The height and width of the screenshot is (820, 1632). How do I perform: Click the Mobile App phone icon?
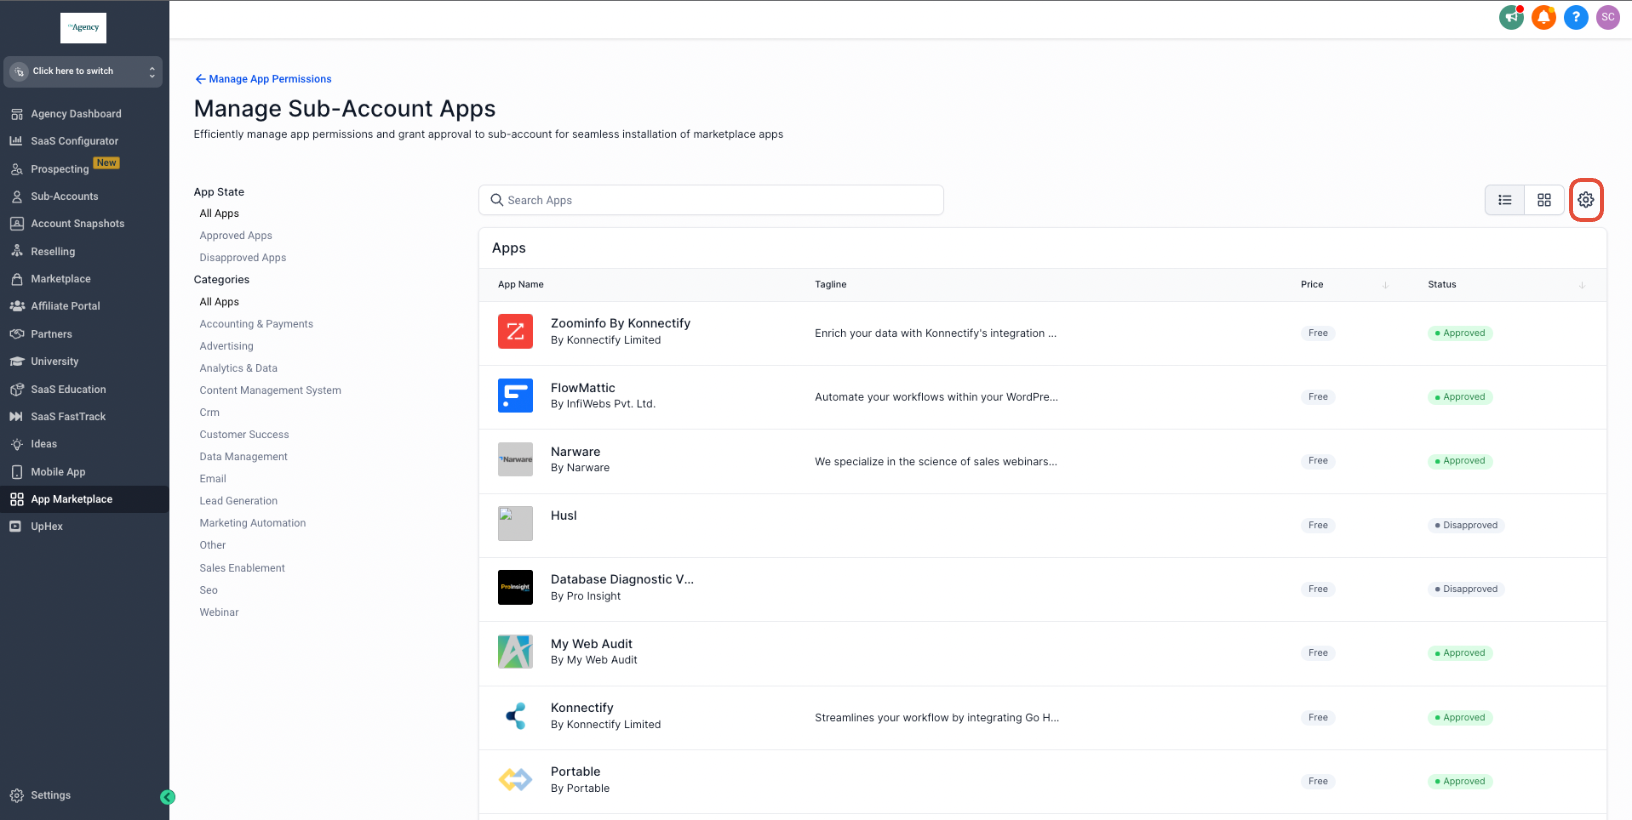click(17, 472)
